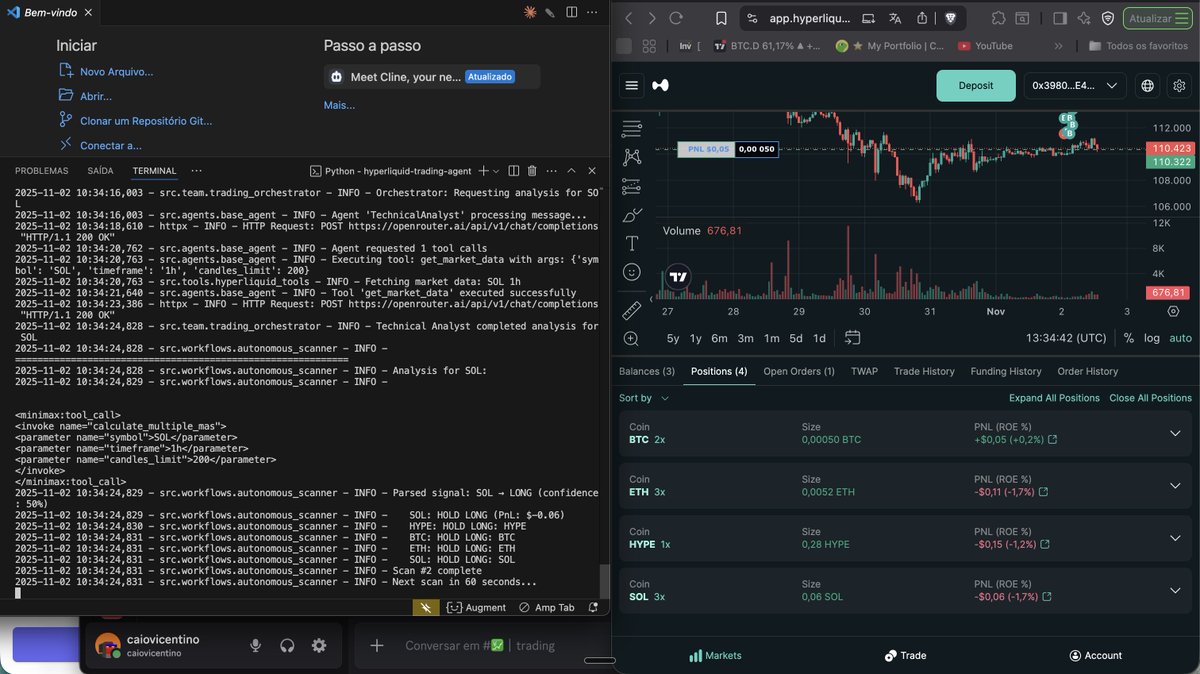
Task: Open Hyperliquid settings gear
Action: (x=1179, y=86)
